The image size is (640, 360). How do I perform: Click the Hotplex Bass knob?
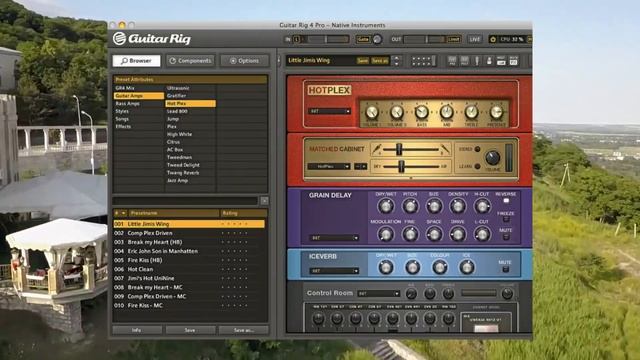(x=422, y=112)
